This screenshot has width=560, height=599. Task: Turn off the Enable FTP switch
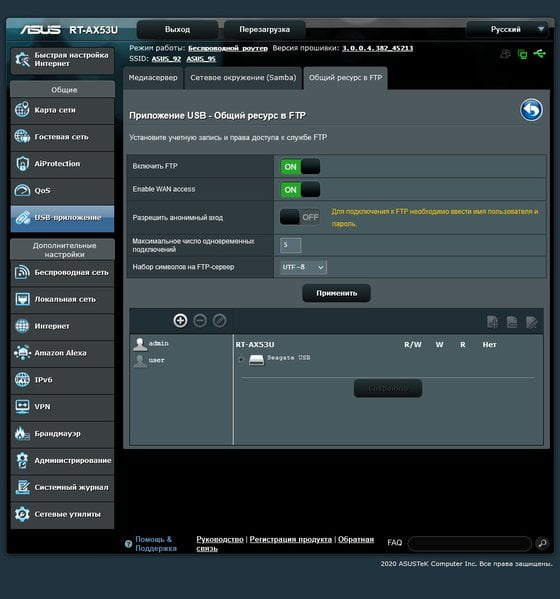click(x=300, y=167)
